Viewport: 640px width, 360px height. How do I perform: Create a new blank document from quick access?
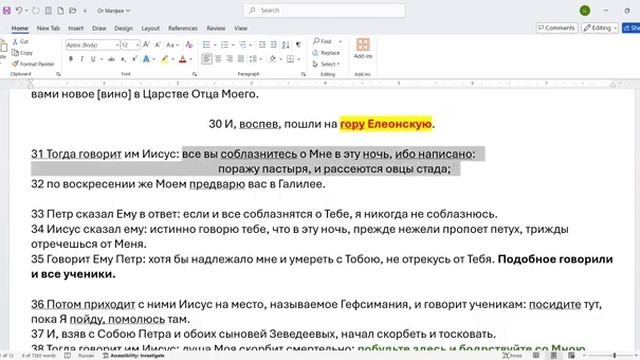tap(60, 11)
